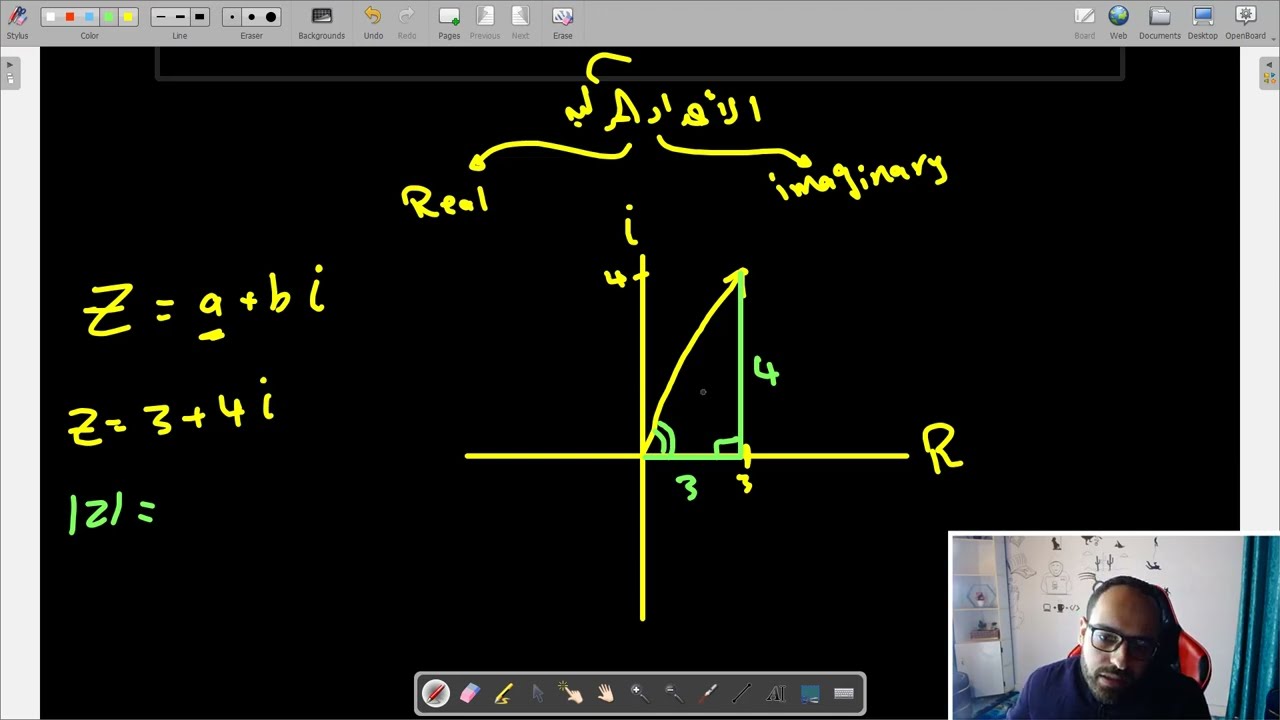
Task: Select the Write text tool
Action: 776,693
